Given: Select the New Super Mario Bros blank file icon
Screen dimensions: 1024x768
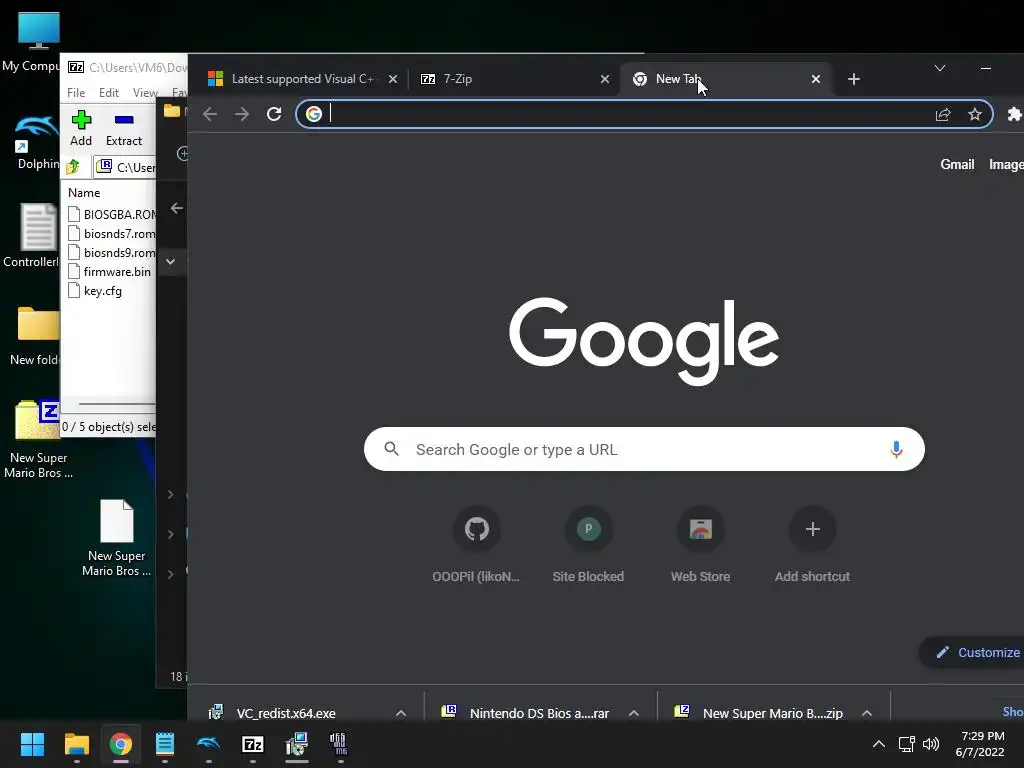Looking at the screenshot, I should (116, 538).
